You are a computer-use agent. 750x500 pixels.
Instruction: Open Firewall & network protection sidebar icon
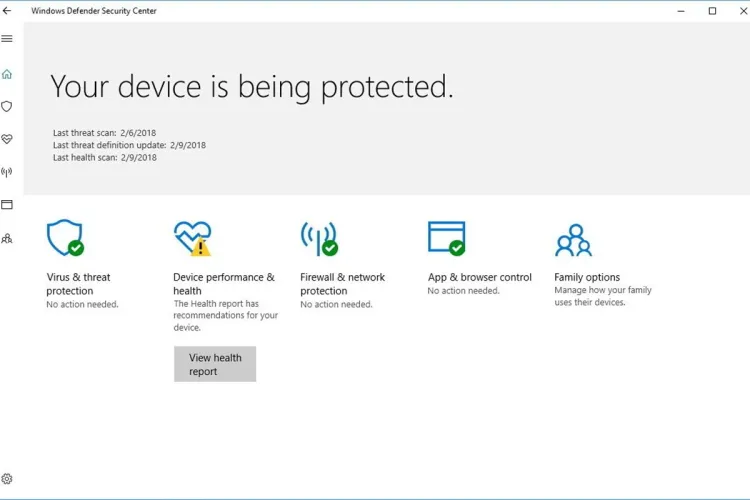pos(8,172)
